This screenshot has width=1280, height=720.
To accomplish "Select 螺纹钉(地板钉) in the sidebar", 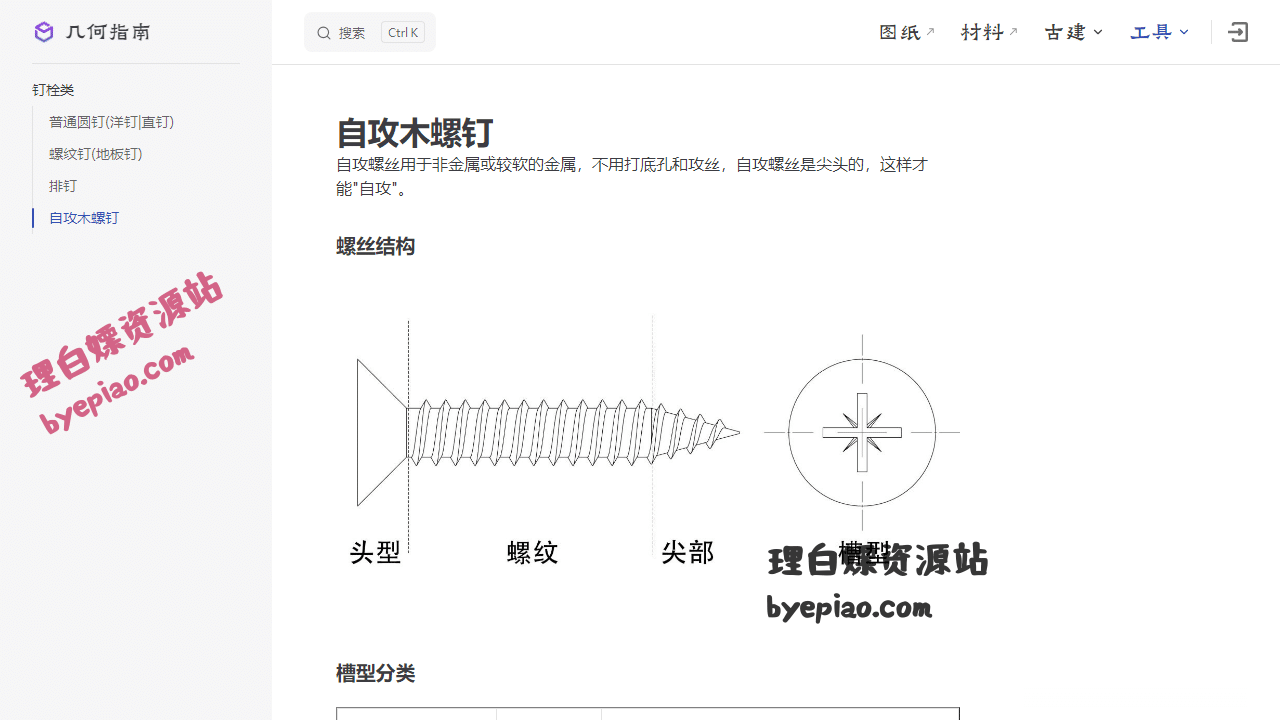I will point(96,154).
